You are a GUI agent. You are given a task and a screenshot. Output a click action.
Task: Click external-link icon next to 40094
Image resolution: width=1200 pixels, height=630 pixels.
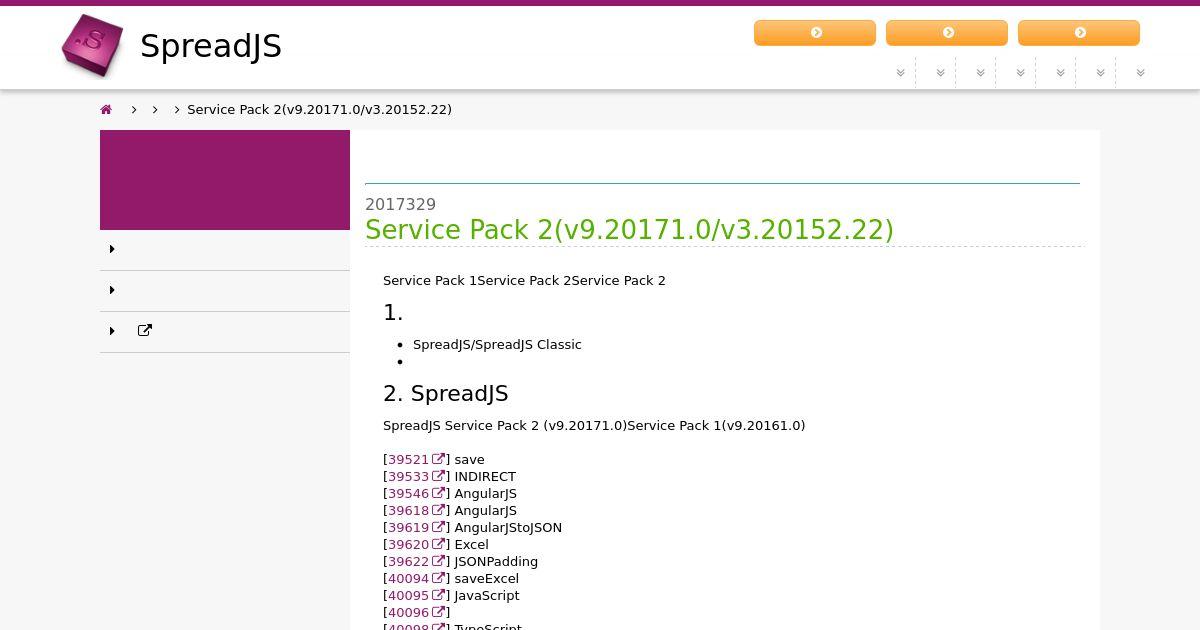click(x=438, y=578)
